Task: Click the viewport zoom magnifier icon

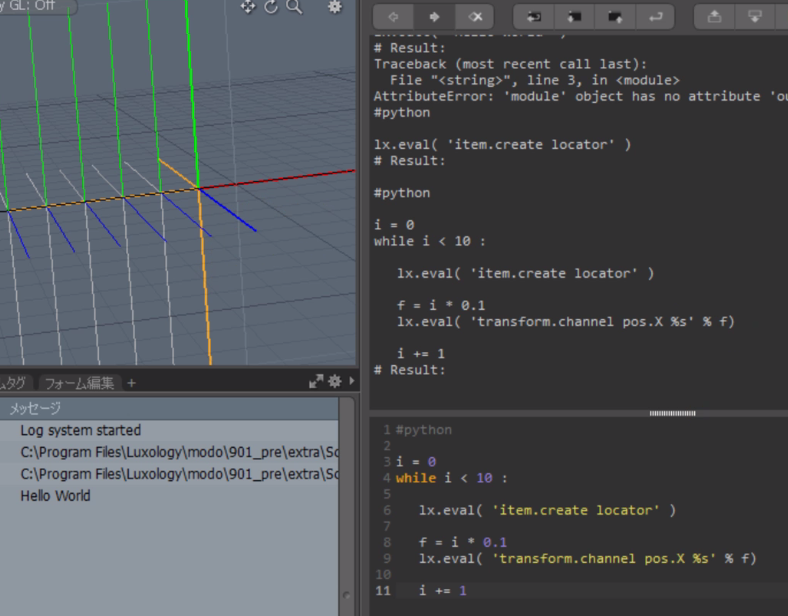Action: [x=294, y=7]
